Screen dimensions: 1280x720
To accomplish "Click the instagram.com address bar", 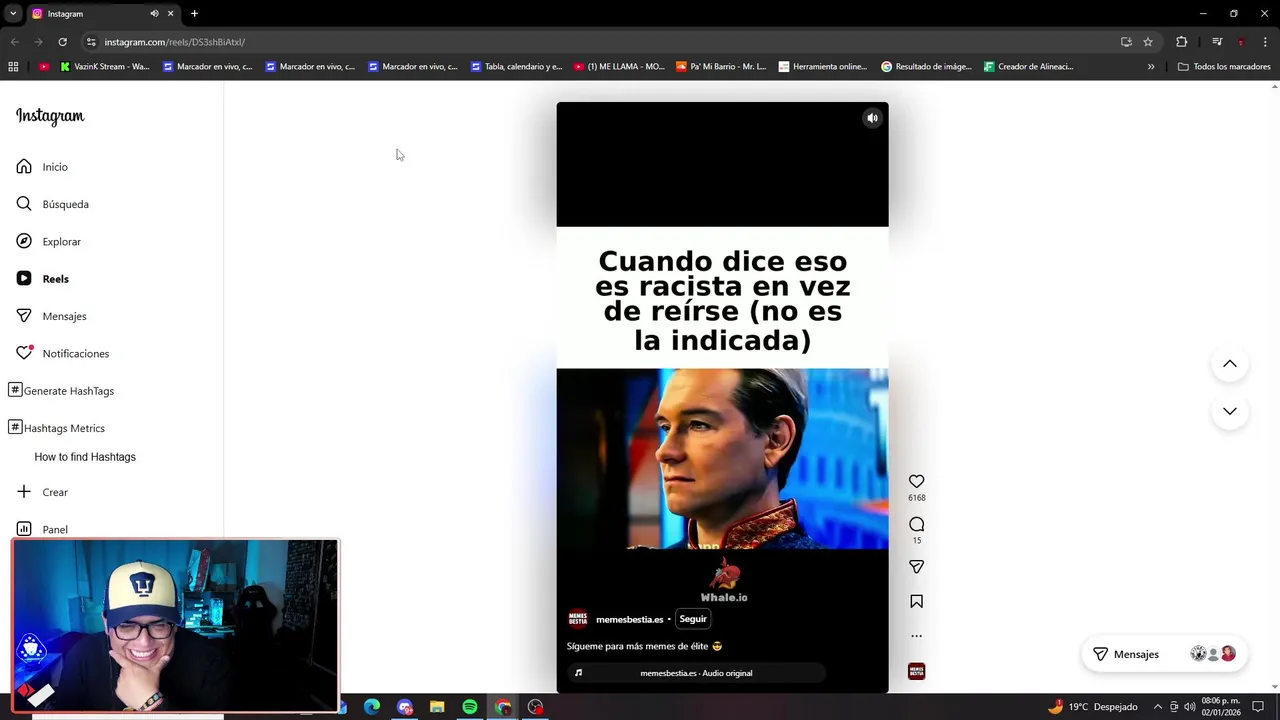I will pyautogui.click(x=600, y=42).
